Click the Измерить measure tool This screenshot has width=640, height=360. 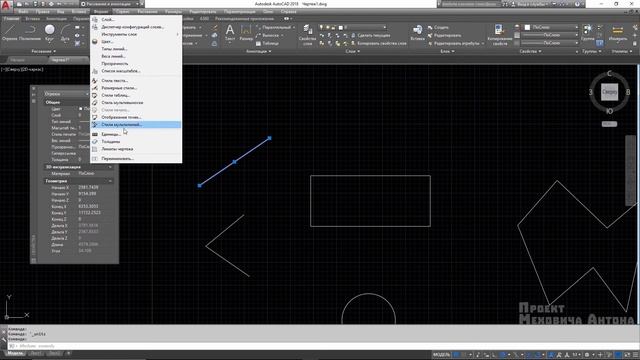pos(618,32)
